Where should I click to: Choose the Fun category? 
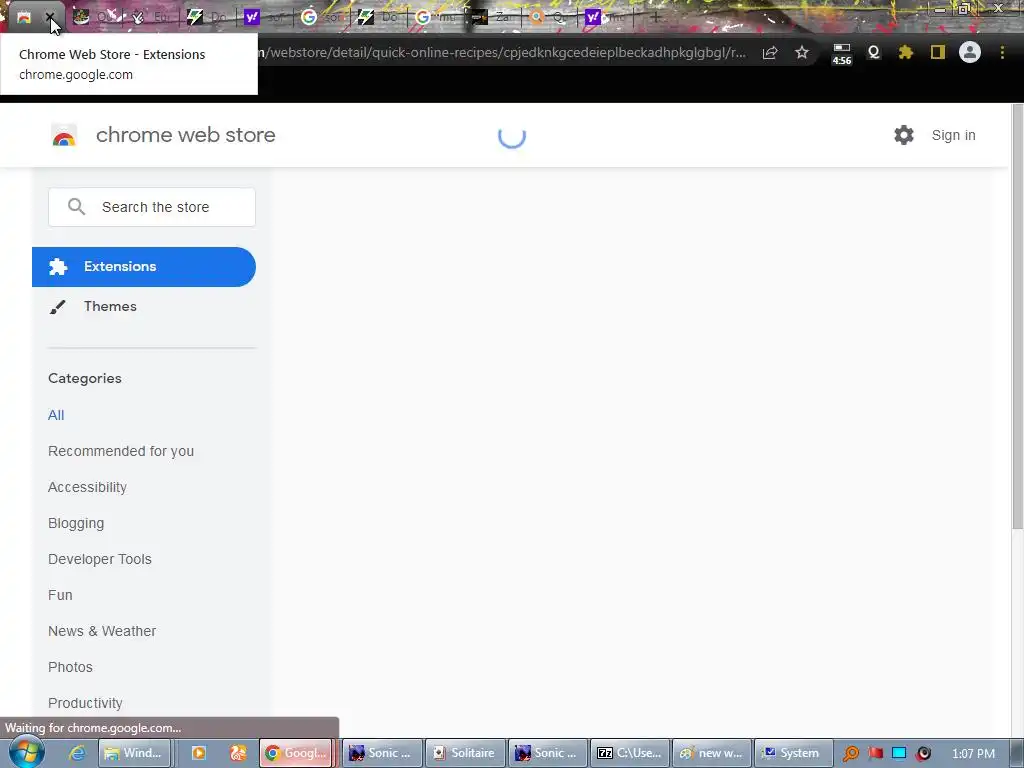60,595
